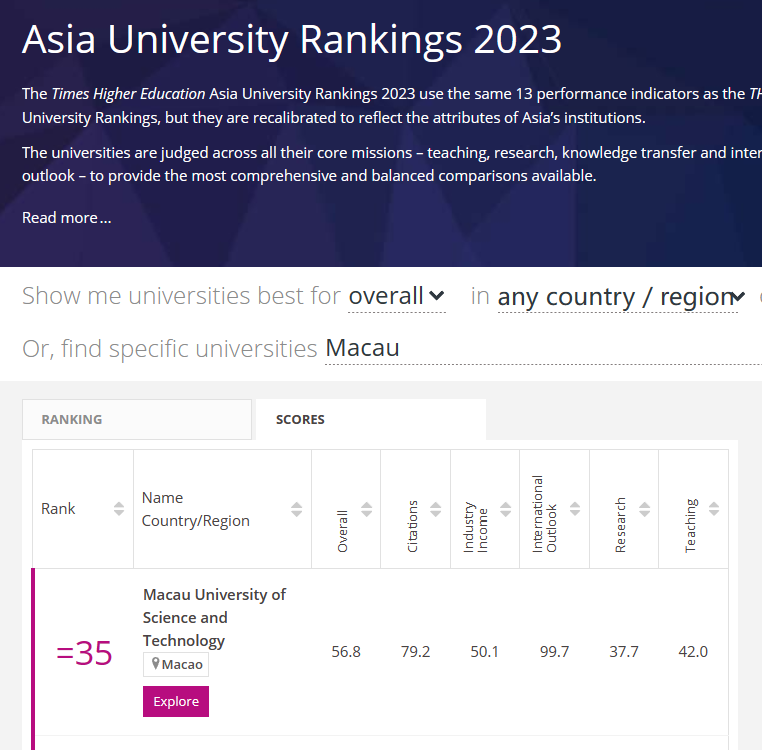
Task: Sort table by Rank arrows icon
Action: 119,509
